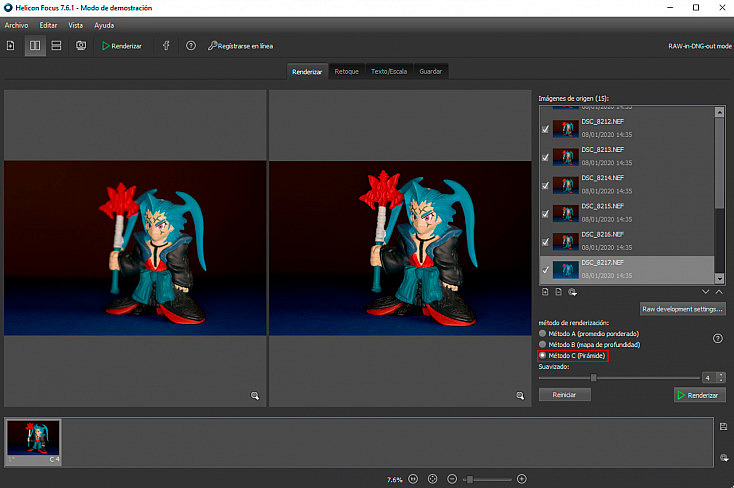Move selected image down with chevron
Viewport: 734px width, 488px height.
coord(705,292)
